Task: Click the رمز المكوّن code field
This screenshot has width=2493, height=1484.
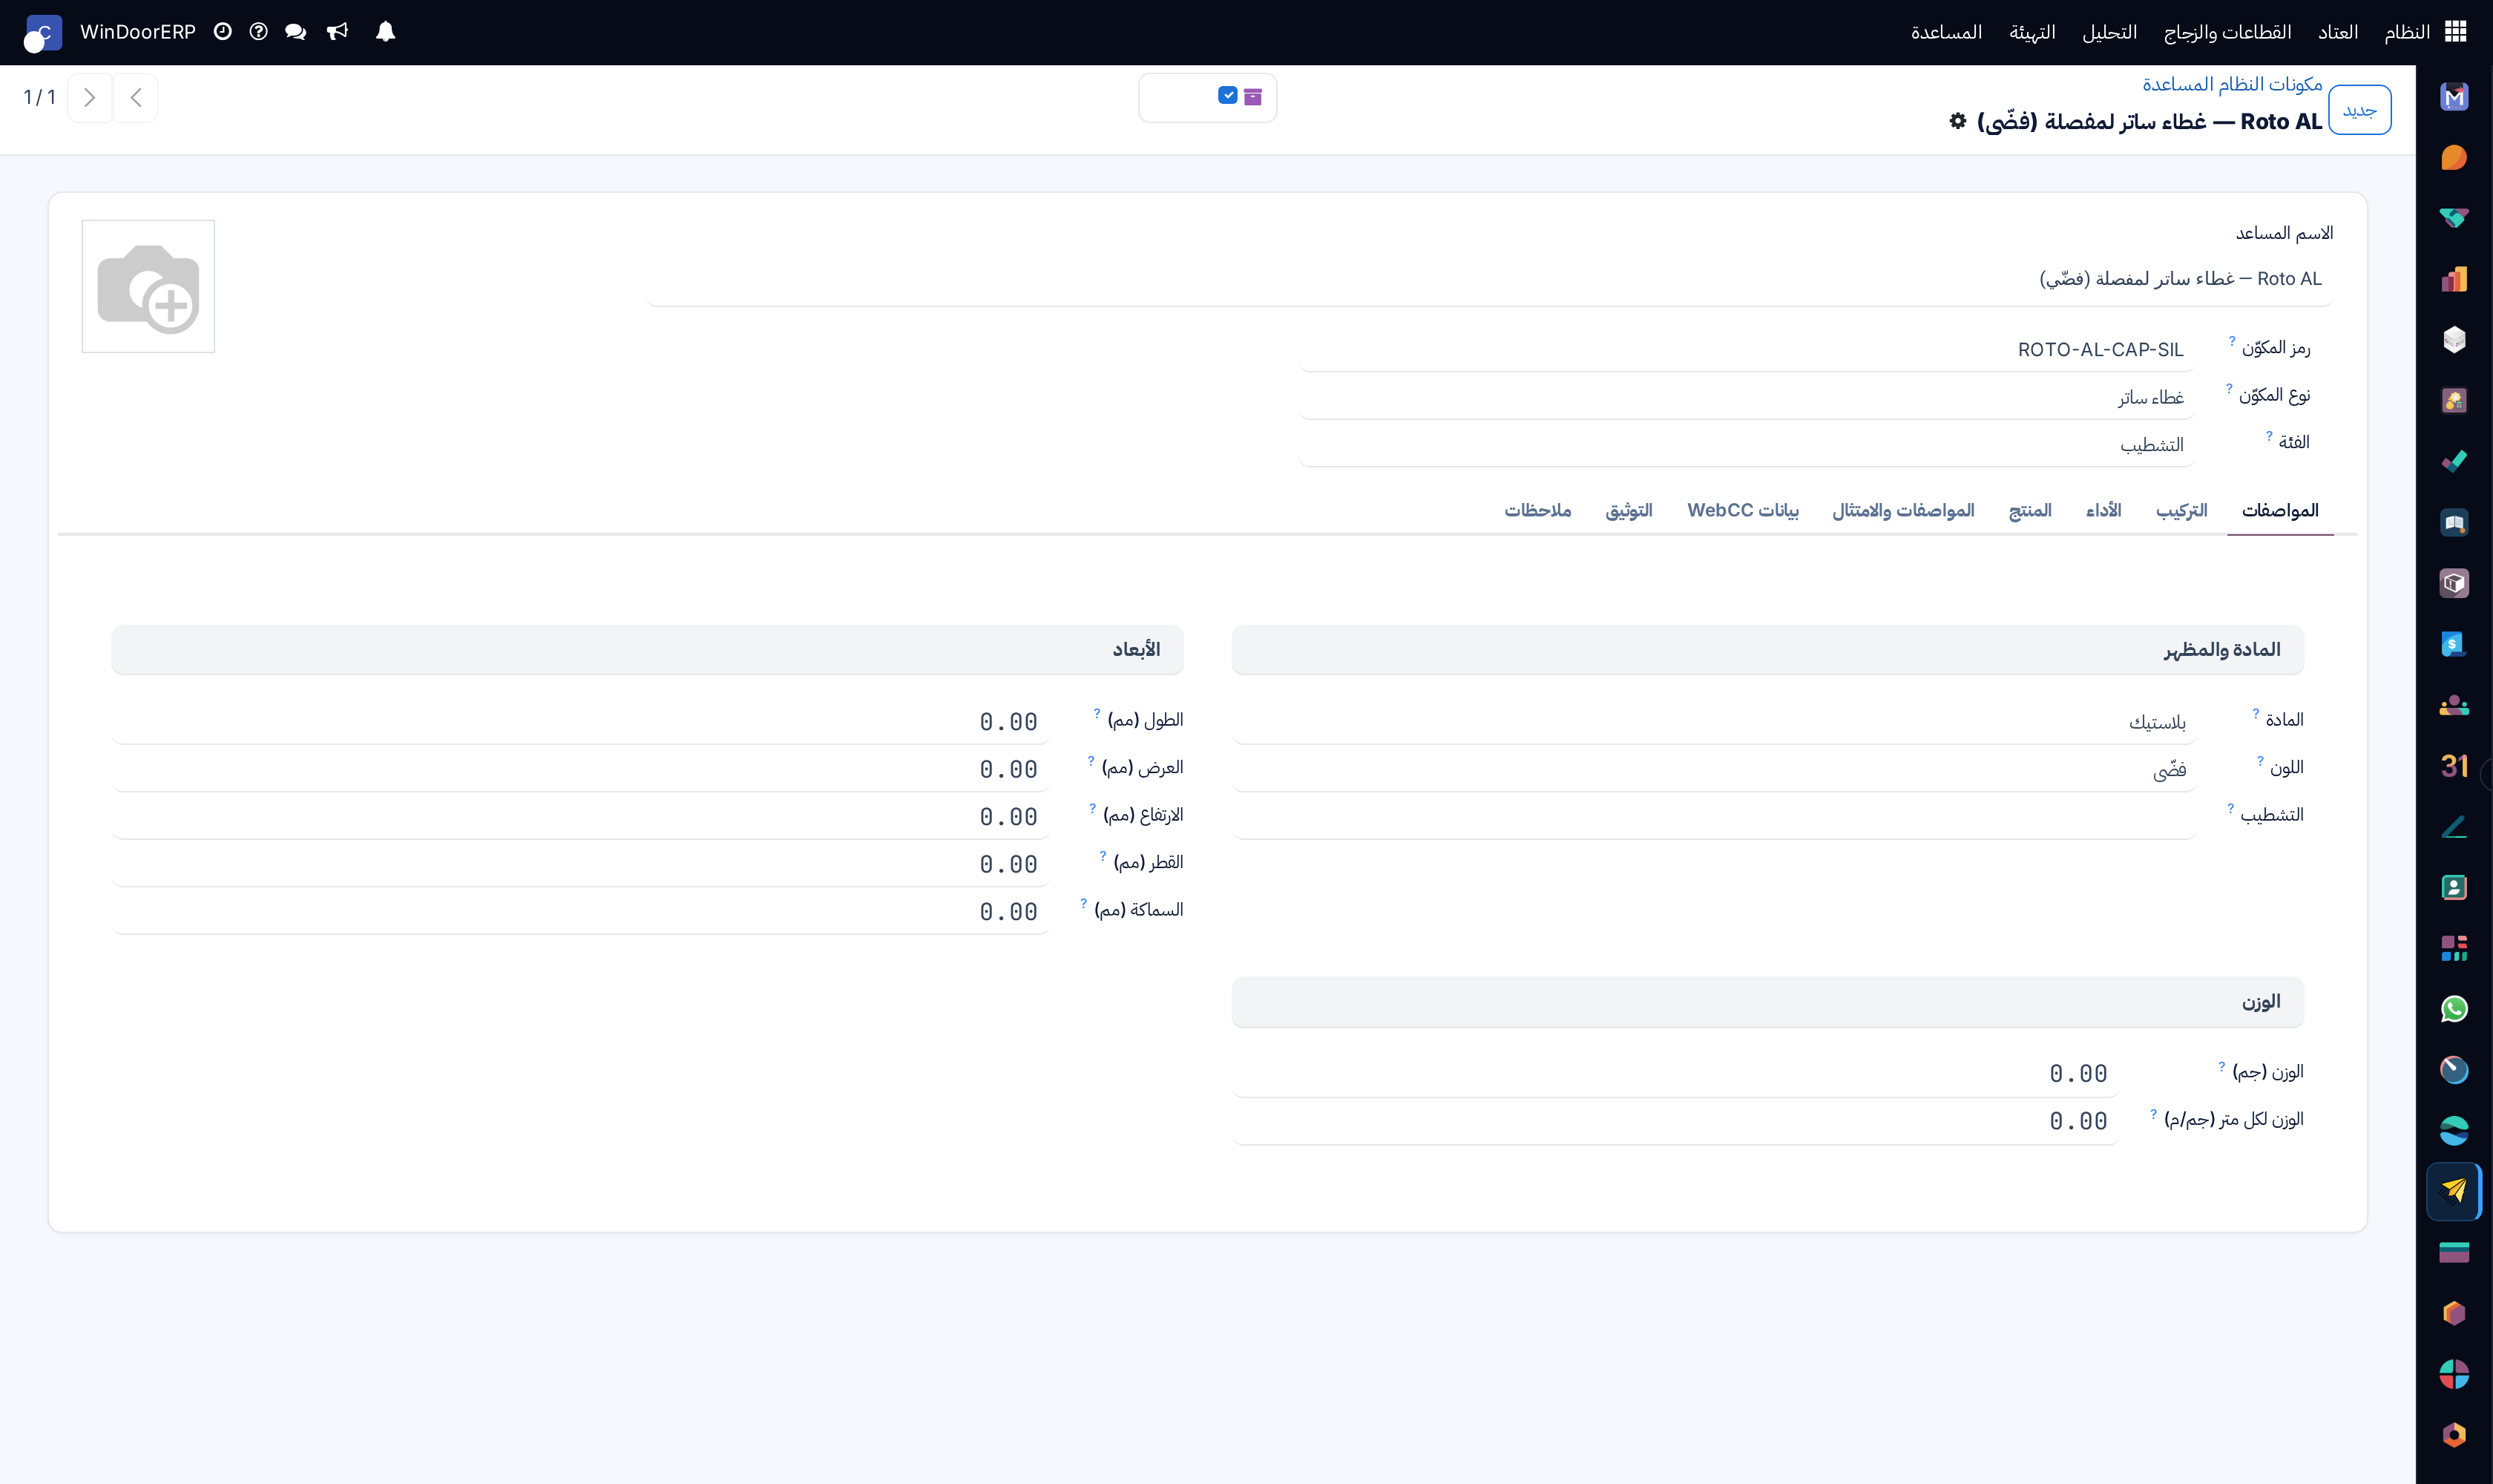Action: pyautogui.click(x=1746, y=349)
